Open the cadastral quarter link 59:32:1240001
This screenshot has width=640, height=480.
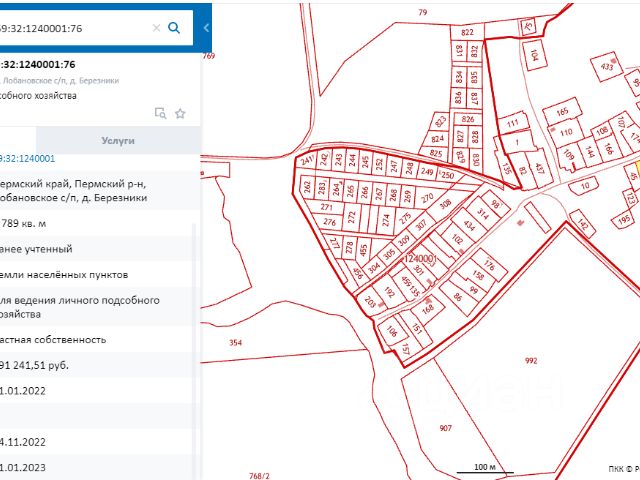[27, 158]
